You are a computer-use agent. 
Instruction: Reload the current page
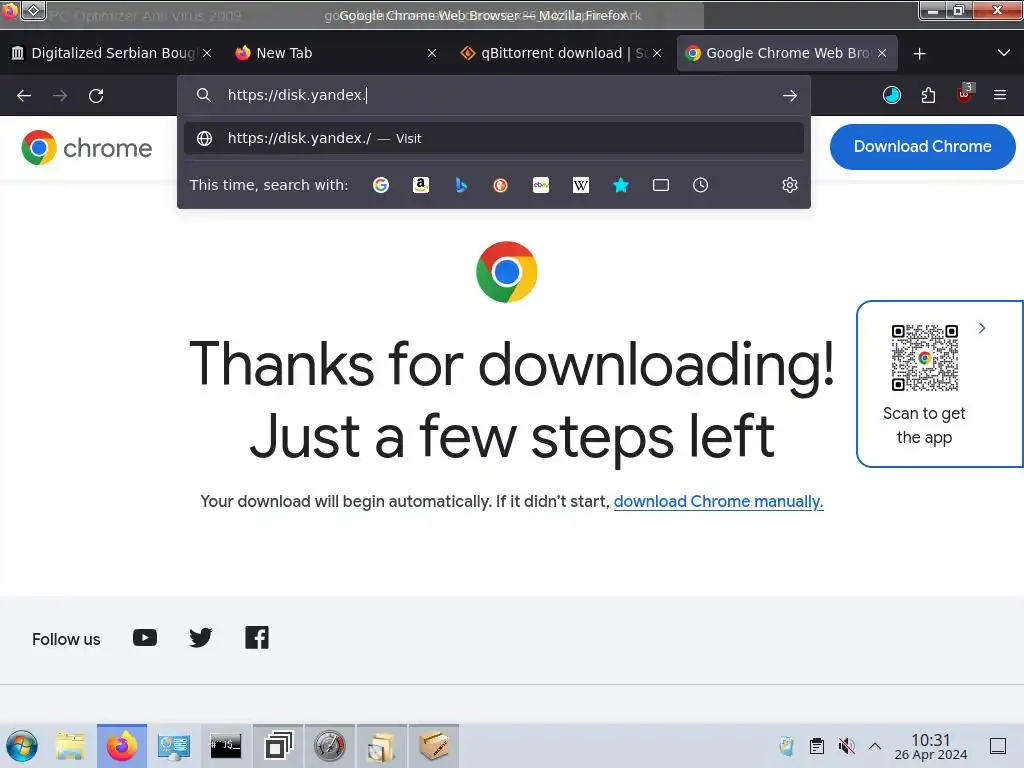(x=96, y=96)
